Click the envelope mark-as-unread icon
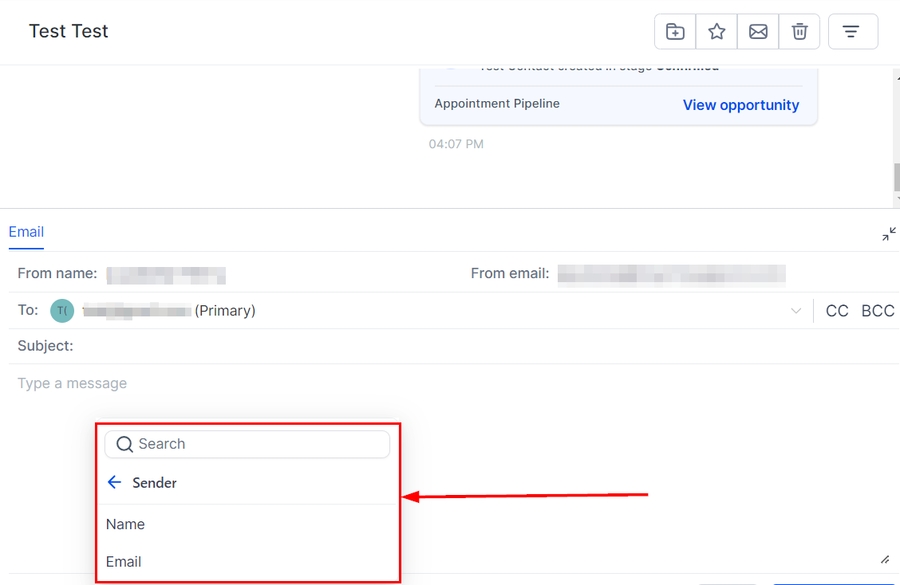The width and height of the screenshot is (900, 585). coord(758,32)
